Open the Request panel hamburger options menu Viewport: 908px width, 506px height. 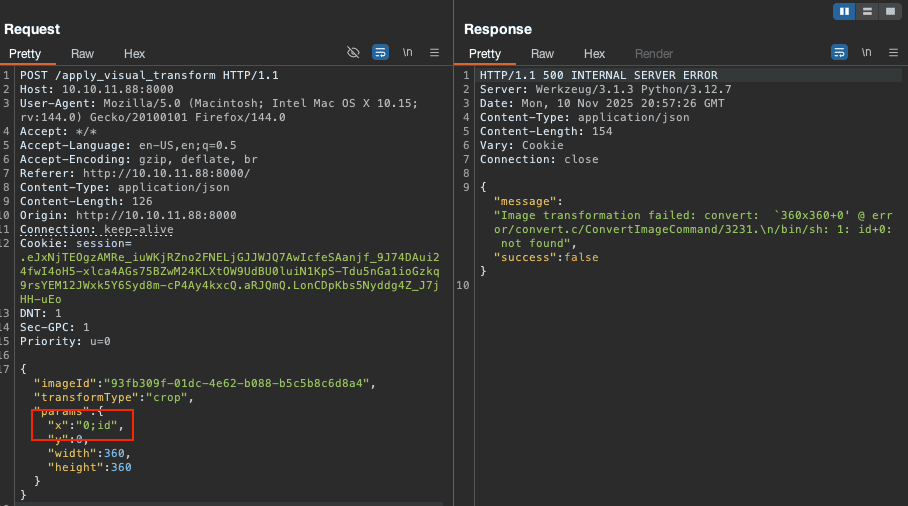[x=434, y=52]
